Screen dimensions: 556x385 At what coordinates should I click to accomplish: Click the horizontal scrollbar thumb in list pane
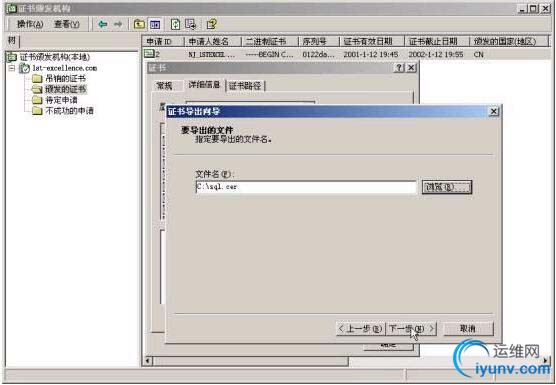[251, 361]
